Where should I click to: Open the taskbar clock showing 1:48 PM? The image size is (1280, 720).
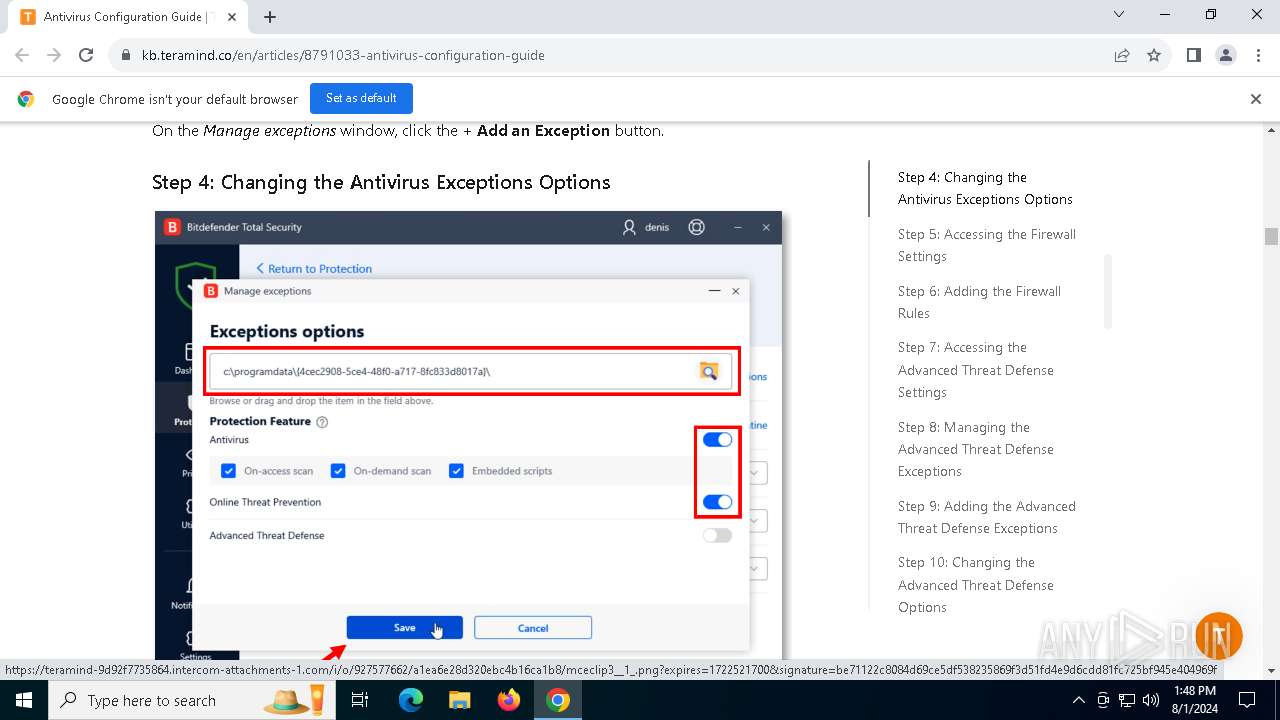1195,700
